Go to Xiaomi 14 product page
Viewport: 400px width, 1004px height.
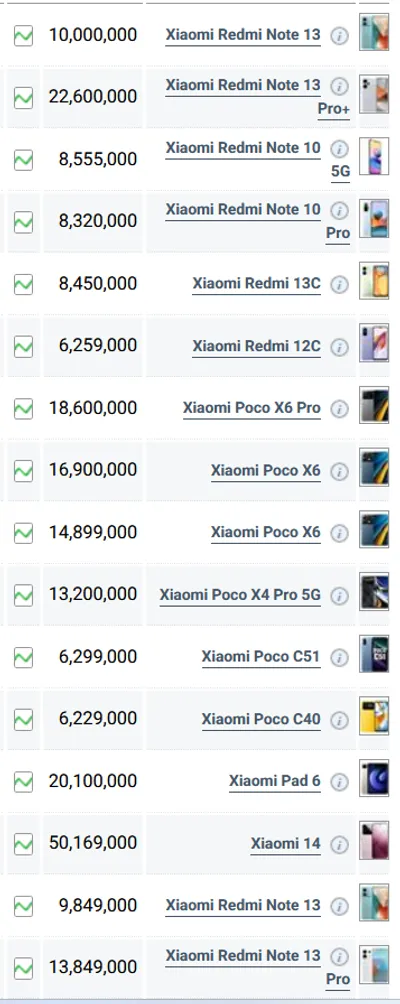click(285, 844)
